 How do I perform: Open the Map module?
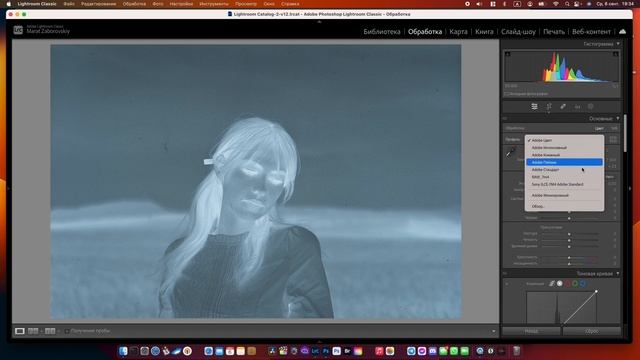458,31
